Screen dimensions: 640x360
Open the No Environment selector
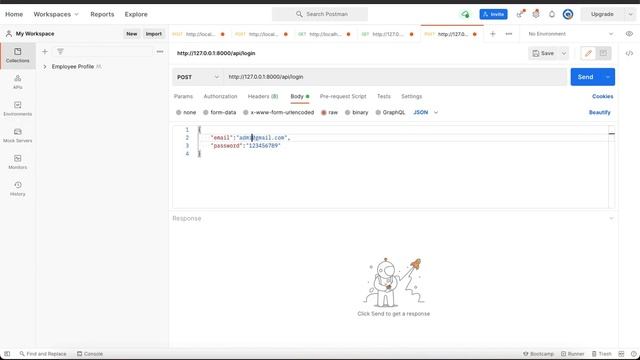[570, 34]
